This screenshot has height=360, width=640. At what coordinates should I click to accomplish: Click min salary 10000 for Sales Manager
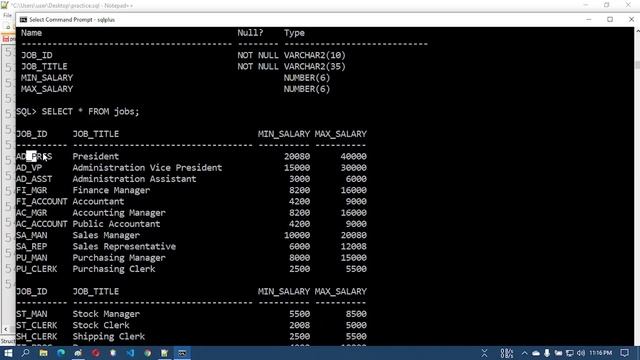coord(297,236)
